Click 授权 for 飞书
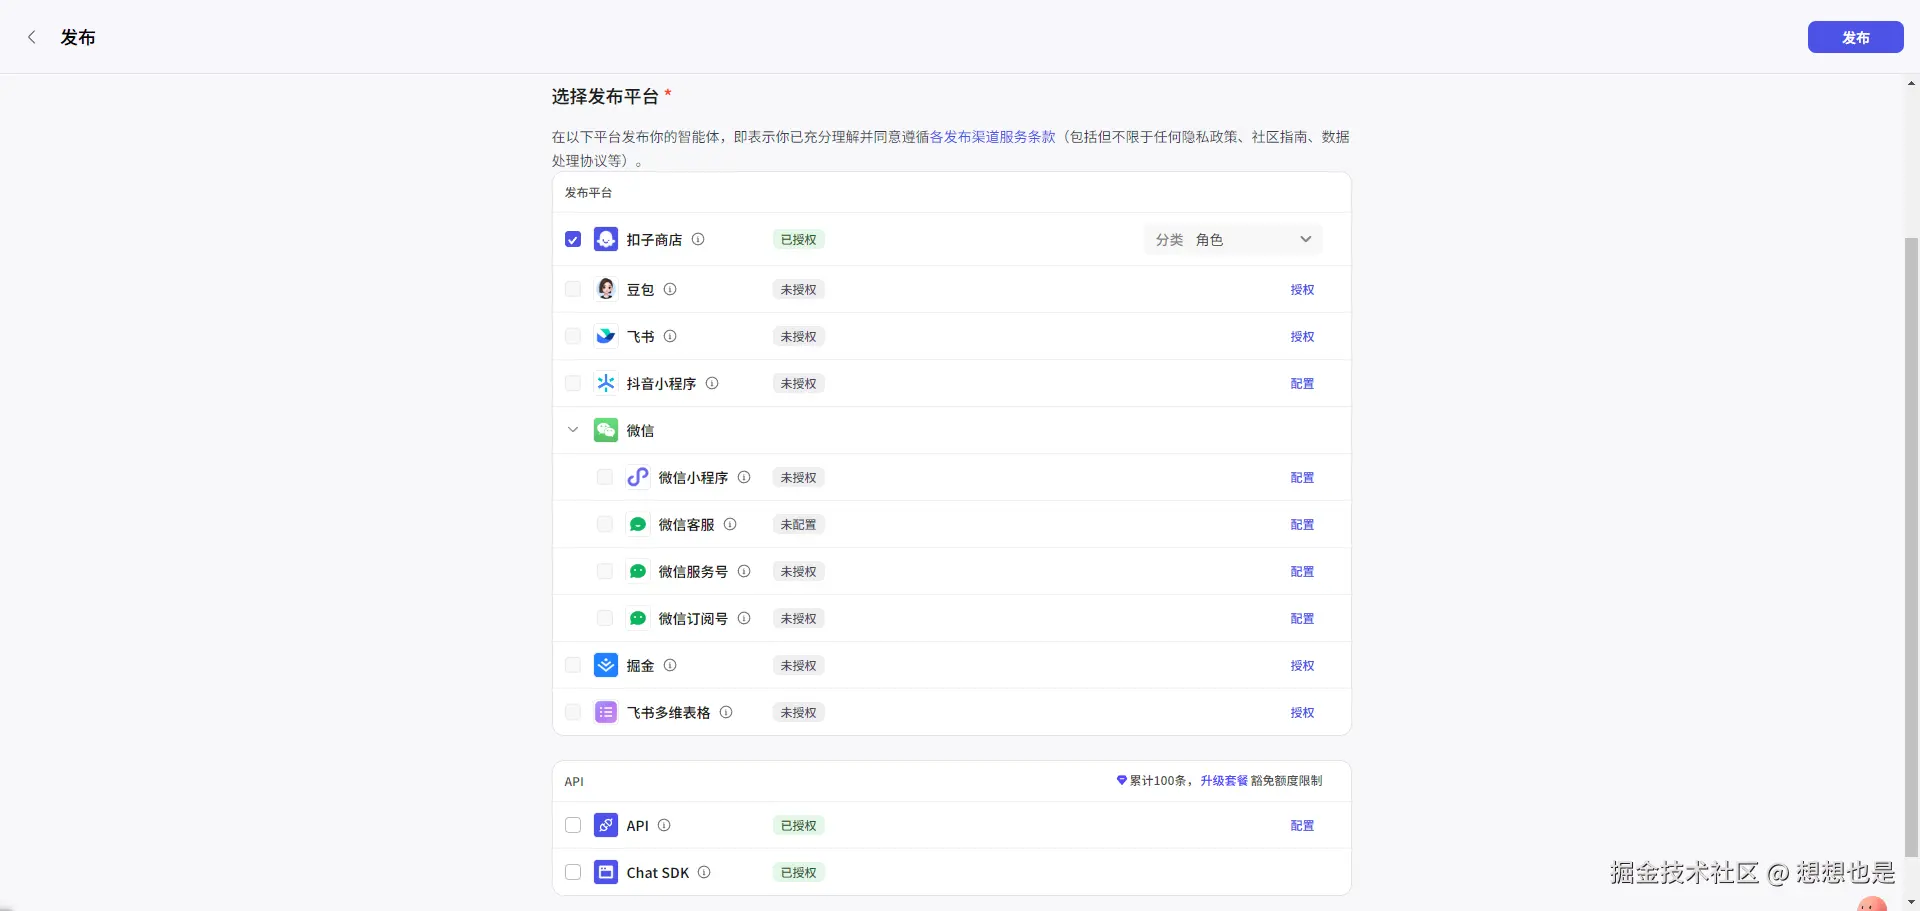Image resolution: width=1920 pixels, height=911 pixels. click(x=1302, y=336)
